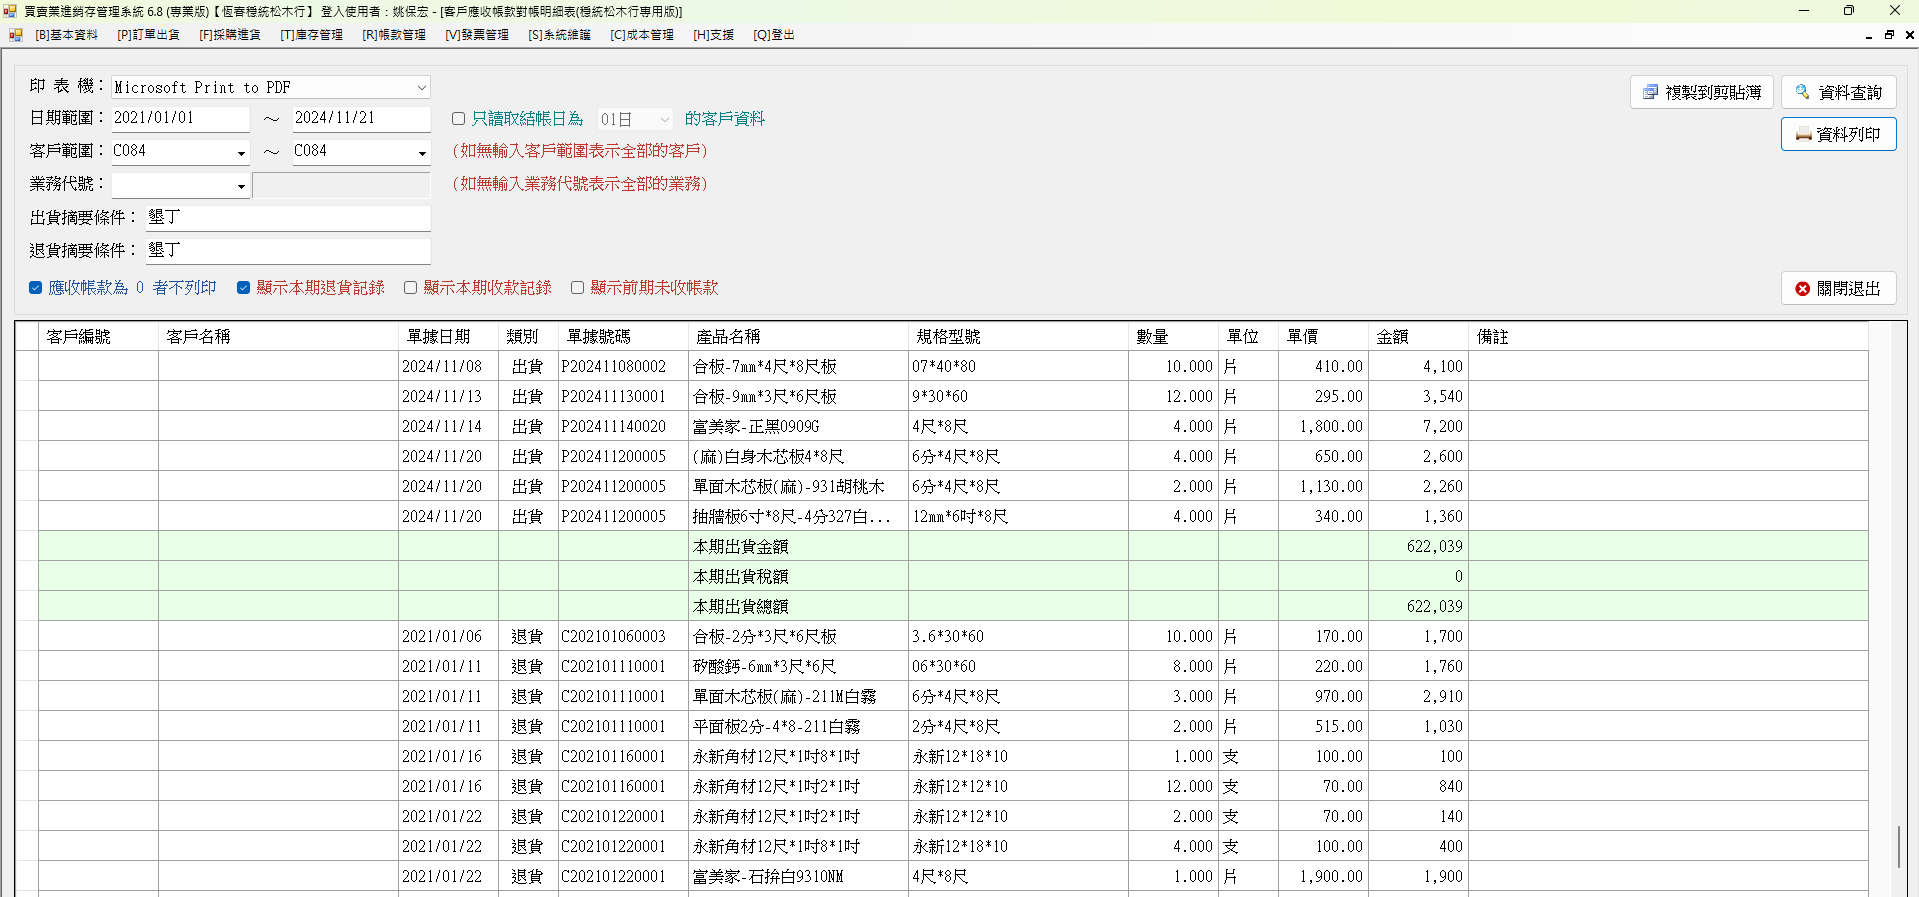Viewport: 1919px width, 897px height.
Task: Click the inner window restore icon
Action: (x=1889, y=35)
